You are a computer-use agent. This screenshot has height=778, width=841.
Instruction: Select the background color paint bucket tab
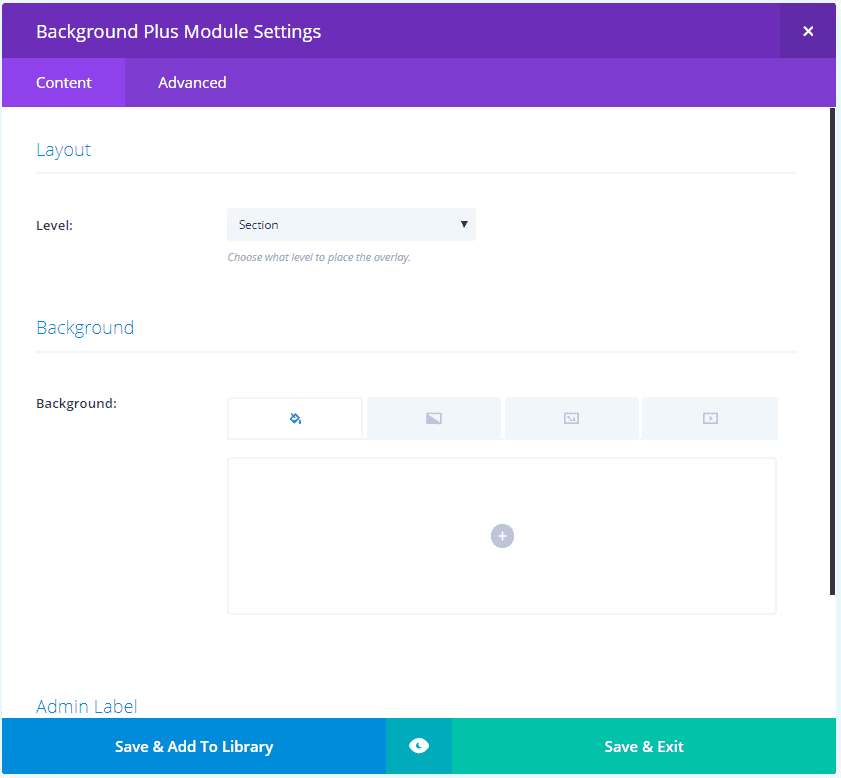(295, 418)
